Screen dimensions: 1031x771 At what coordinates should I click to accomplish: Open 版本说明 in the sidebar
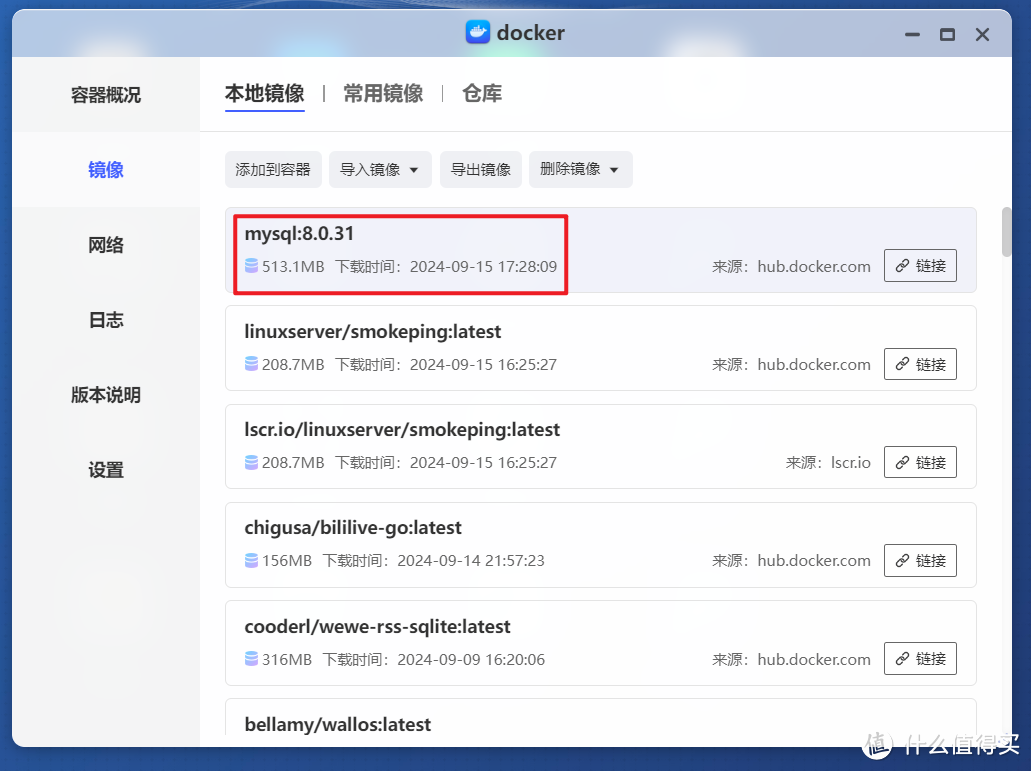(106, 394)
